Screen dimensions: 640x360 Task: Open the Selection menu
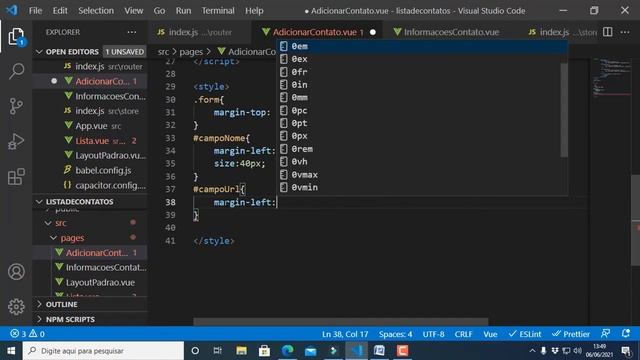pyautogui.click(x=96, y=10)
